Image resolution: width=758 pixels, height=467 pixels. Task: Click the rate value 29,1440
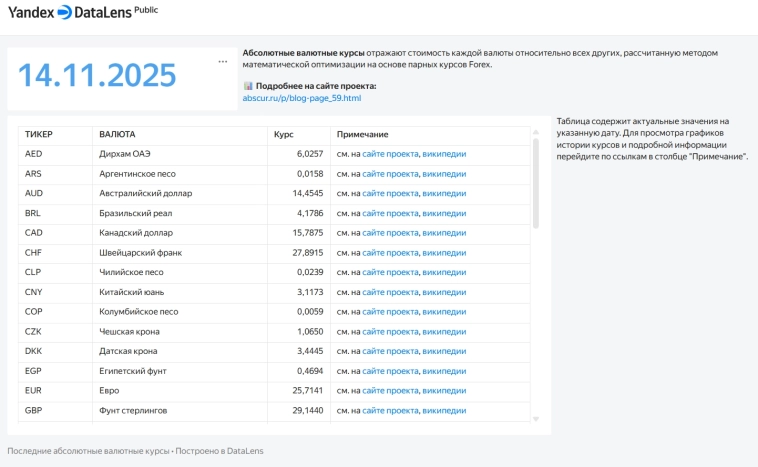pyautogui.click(x=307, y=410)
